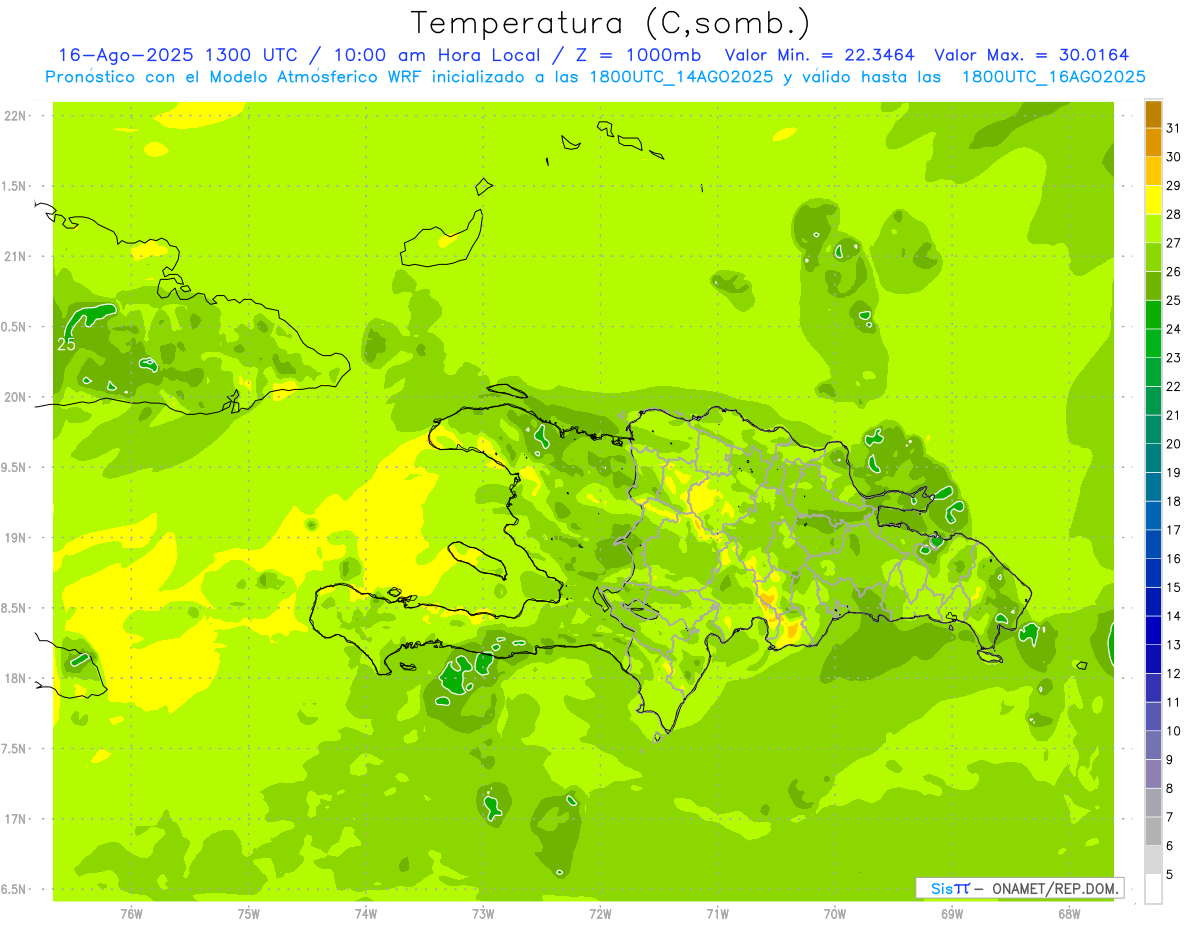
Task: Click the "74W" longitude axis label
Action: [366, 913]
